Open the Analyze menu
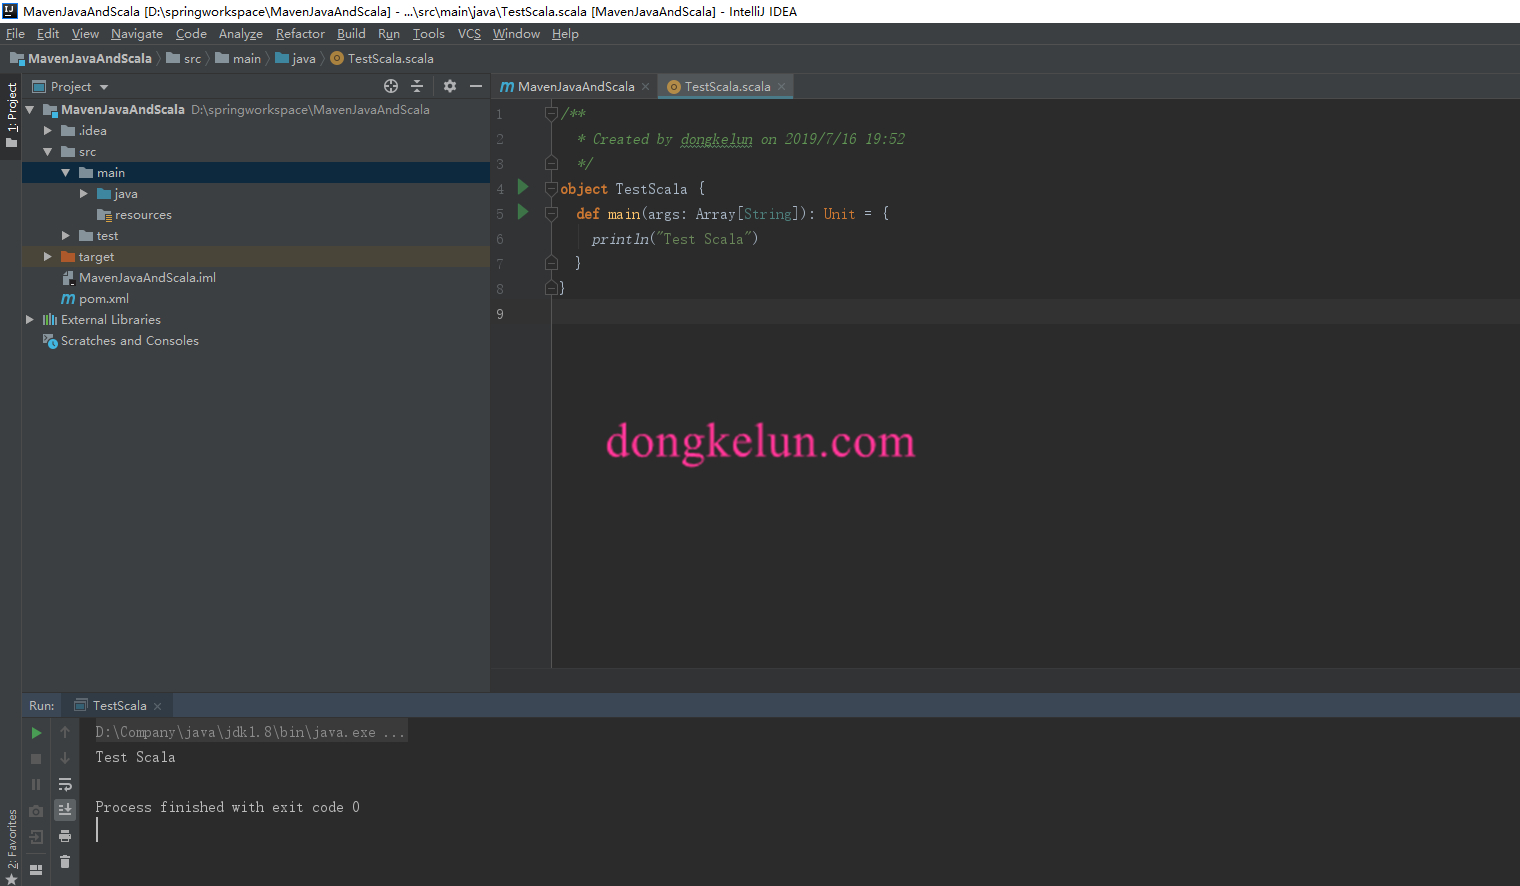The width and height of the screenshot is (1520, 886). click(x=241, y=34)
